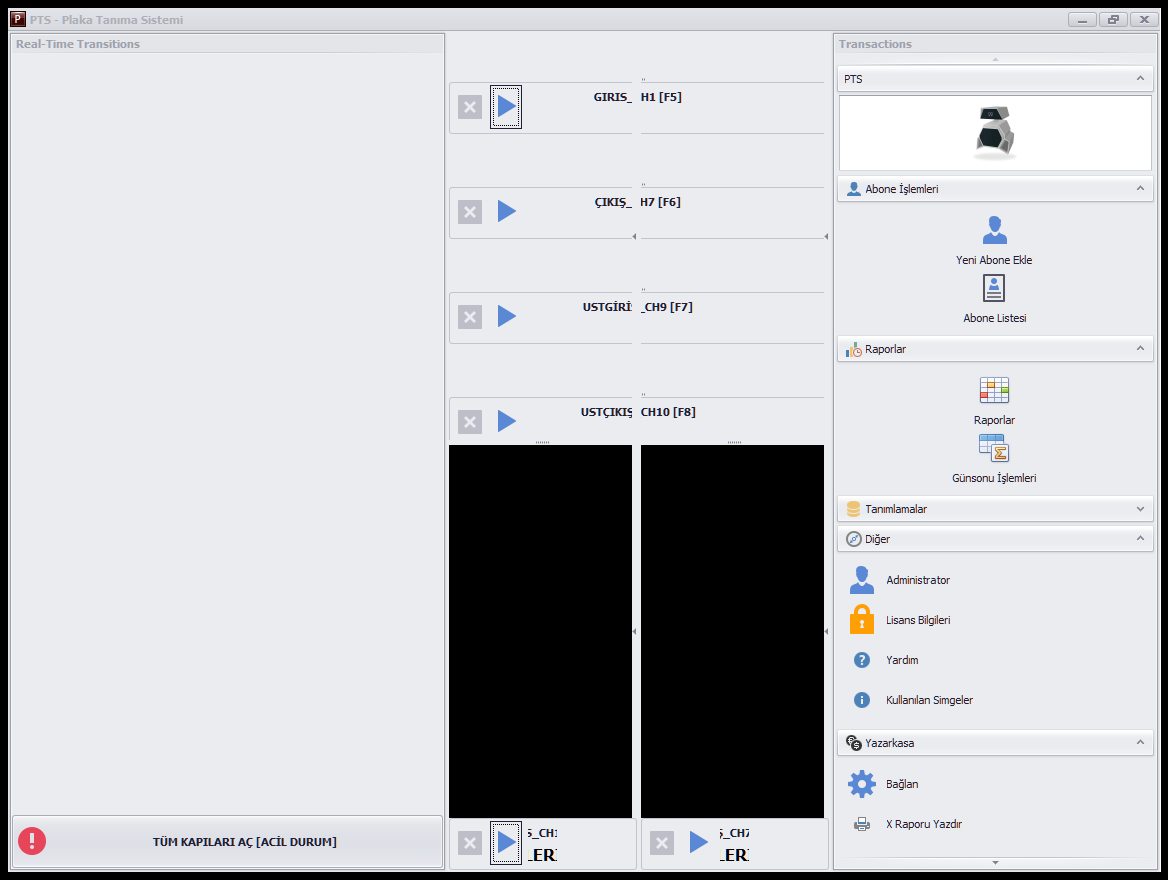This screenshot has width=1168, height=880.
Task: Click the Bağlan gear icon
Action: [862, 784]
